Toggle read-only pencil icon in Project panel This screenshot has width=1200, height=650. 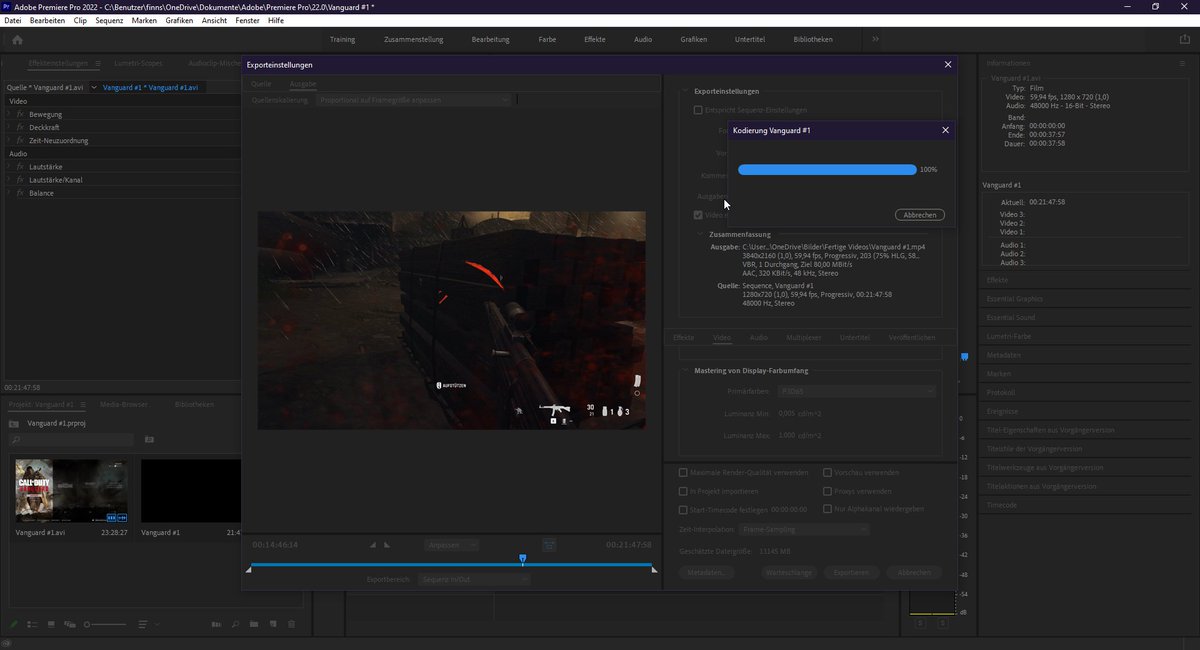(14, 624)
